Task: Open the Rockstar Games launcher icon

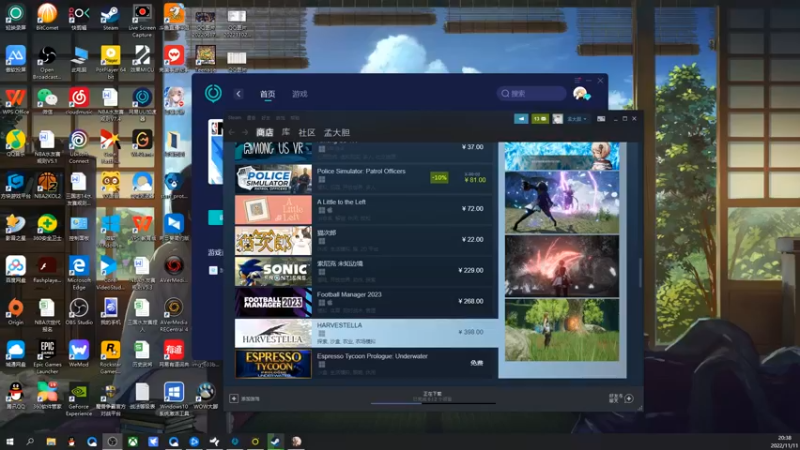Action: click(x=110, y=357)
